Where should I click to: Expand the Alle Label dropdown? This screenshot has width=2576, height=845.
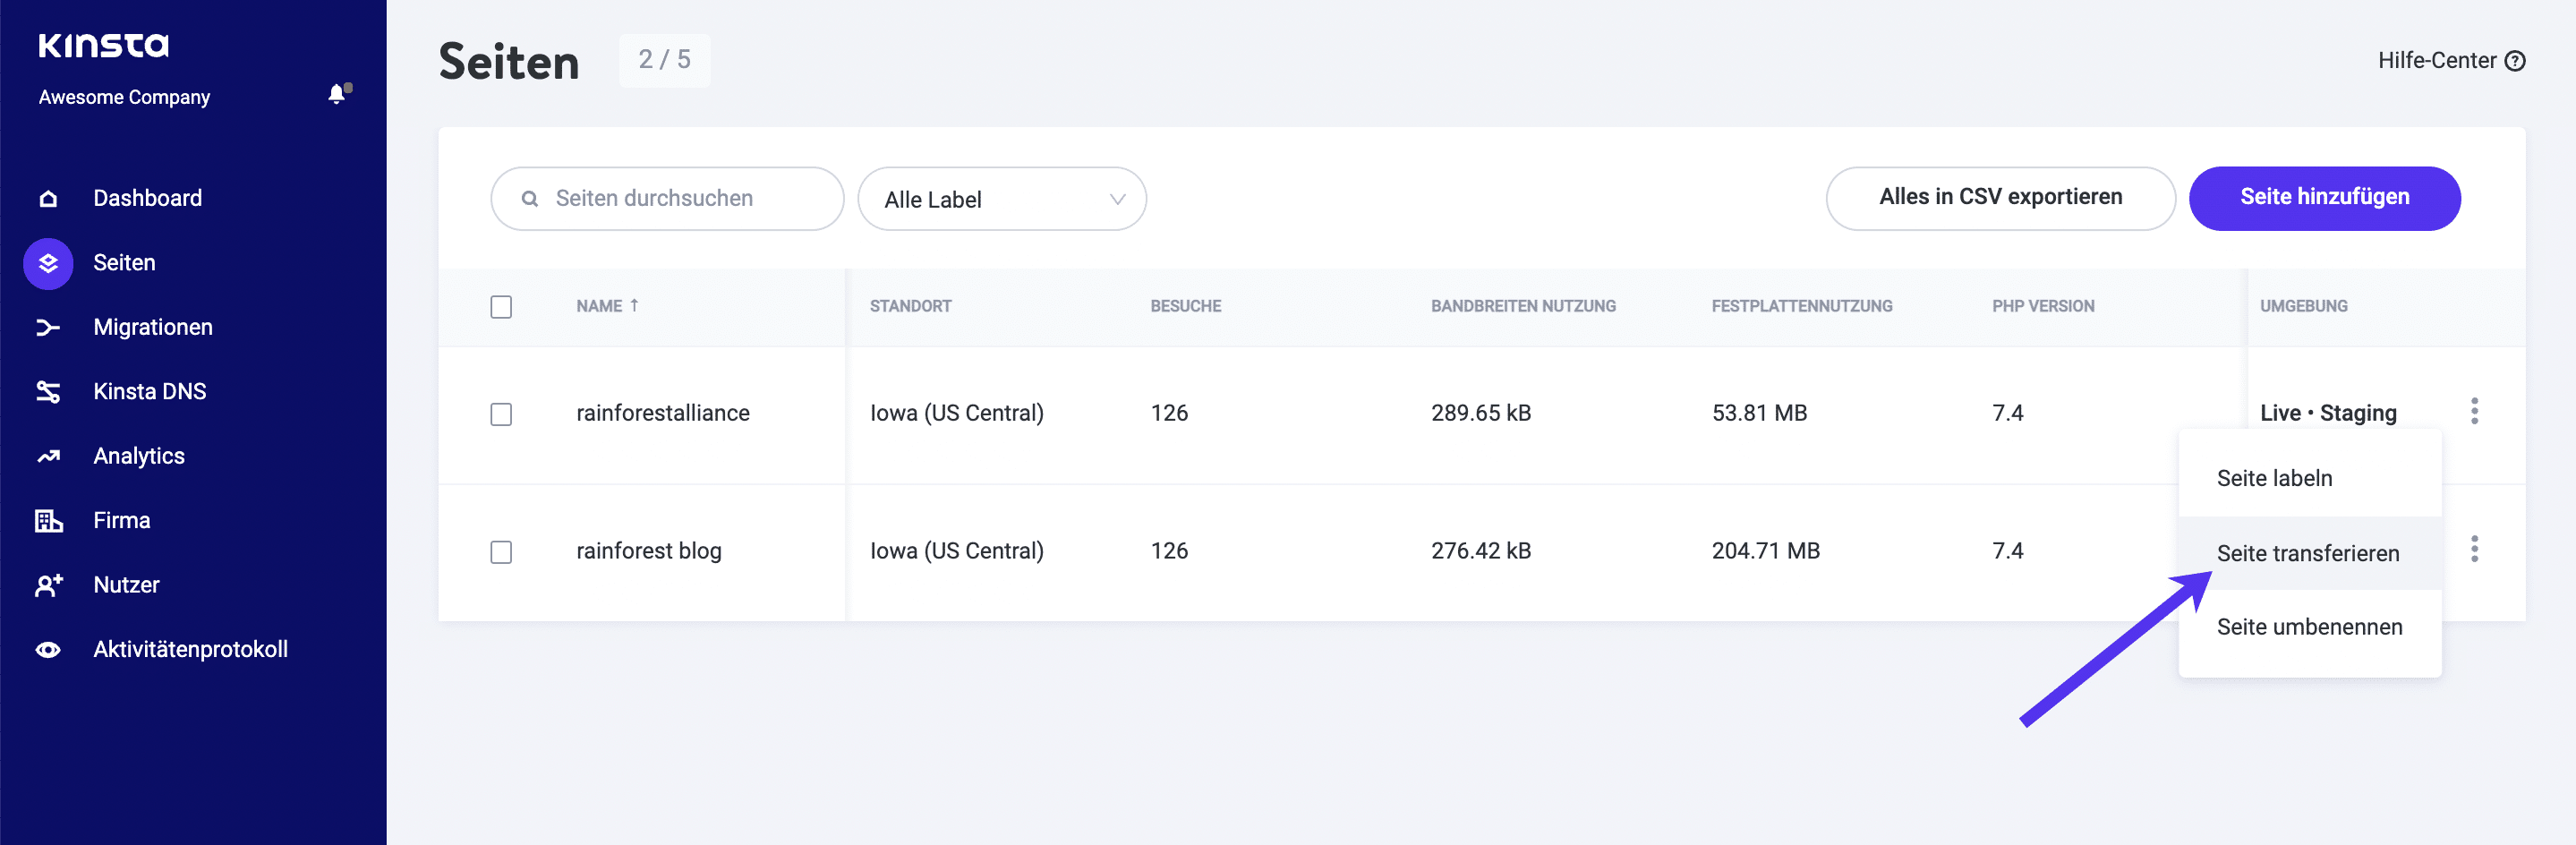[1001, 199]
